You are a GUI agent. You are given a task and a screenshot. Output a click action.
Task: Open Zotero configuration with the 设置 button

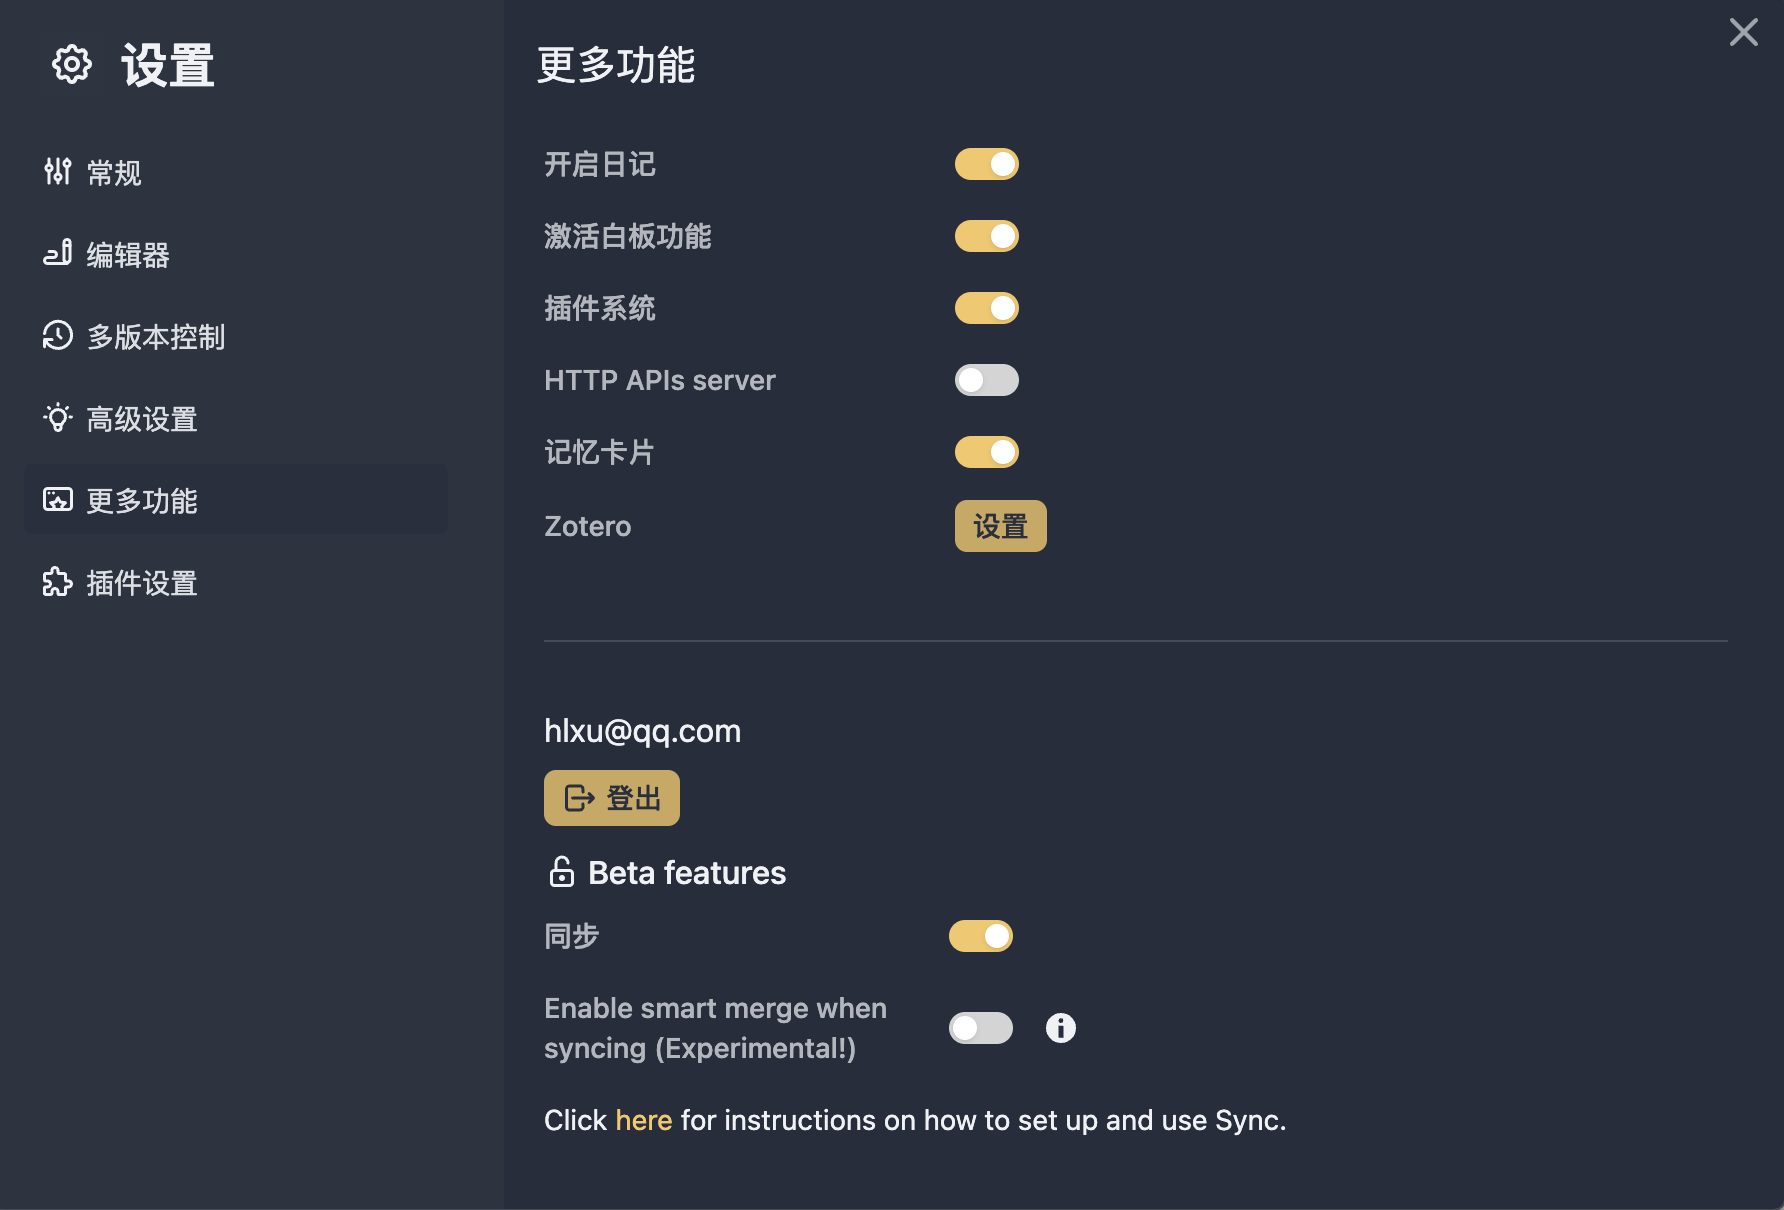click(999, 525)
